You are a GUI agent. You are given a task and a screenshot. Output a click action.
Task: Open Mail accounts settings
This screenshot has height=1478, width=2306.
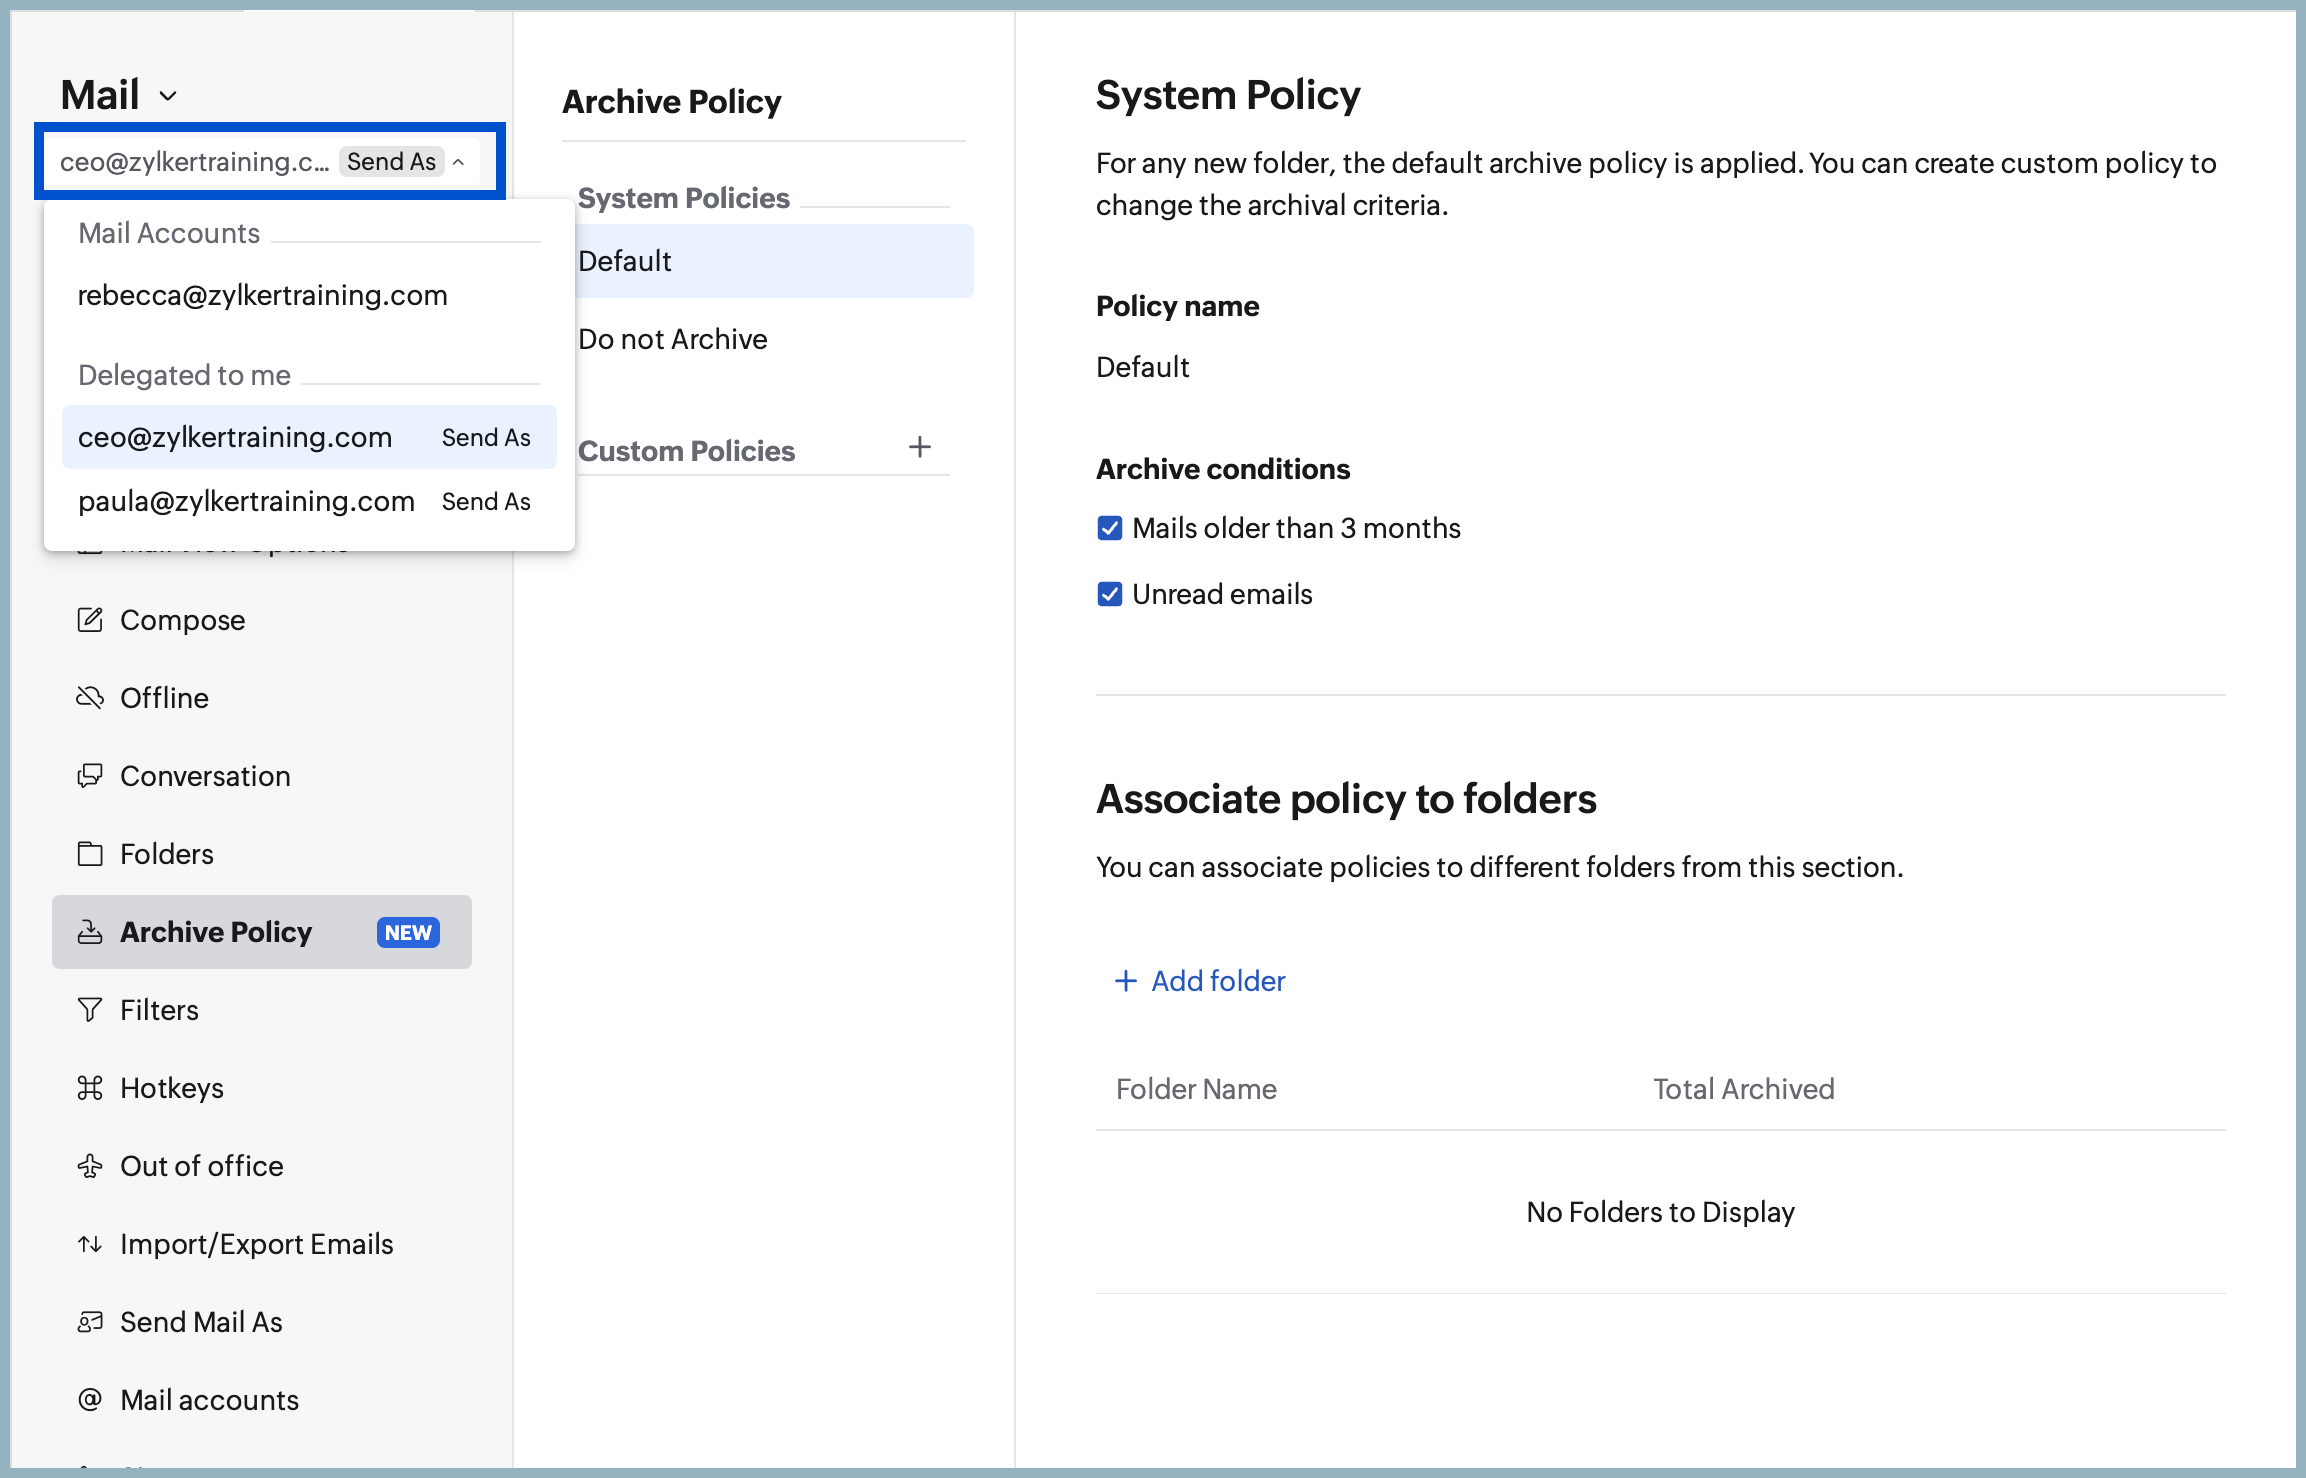pos(262,1400)
